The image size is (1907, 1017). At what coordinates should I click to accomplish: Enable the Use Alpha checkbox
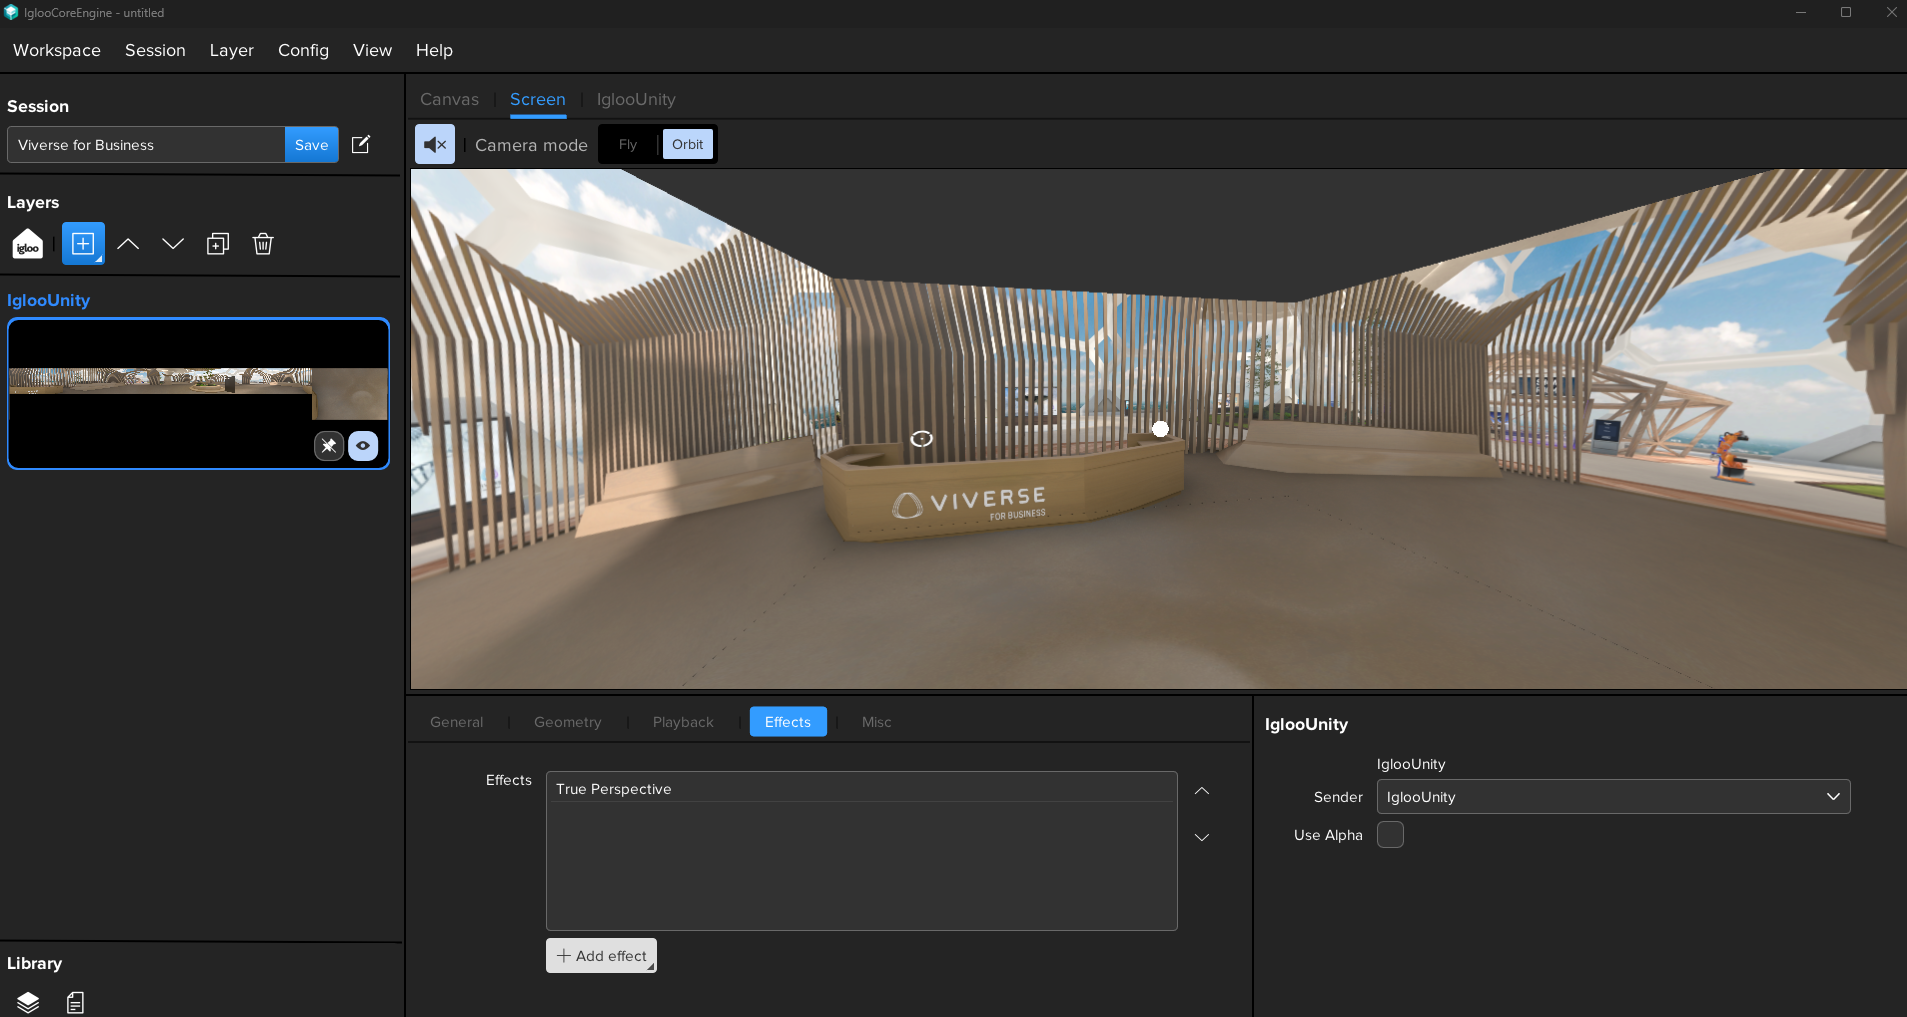pyautogui.click(x=1390, y=835)
